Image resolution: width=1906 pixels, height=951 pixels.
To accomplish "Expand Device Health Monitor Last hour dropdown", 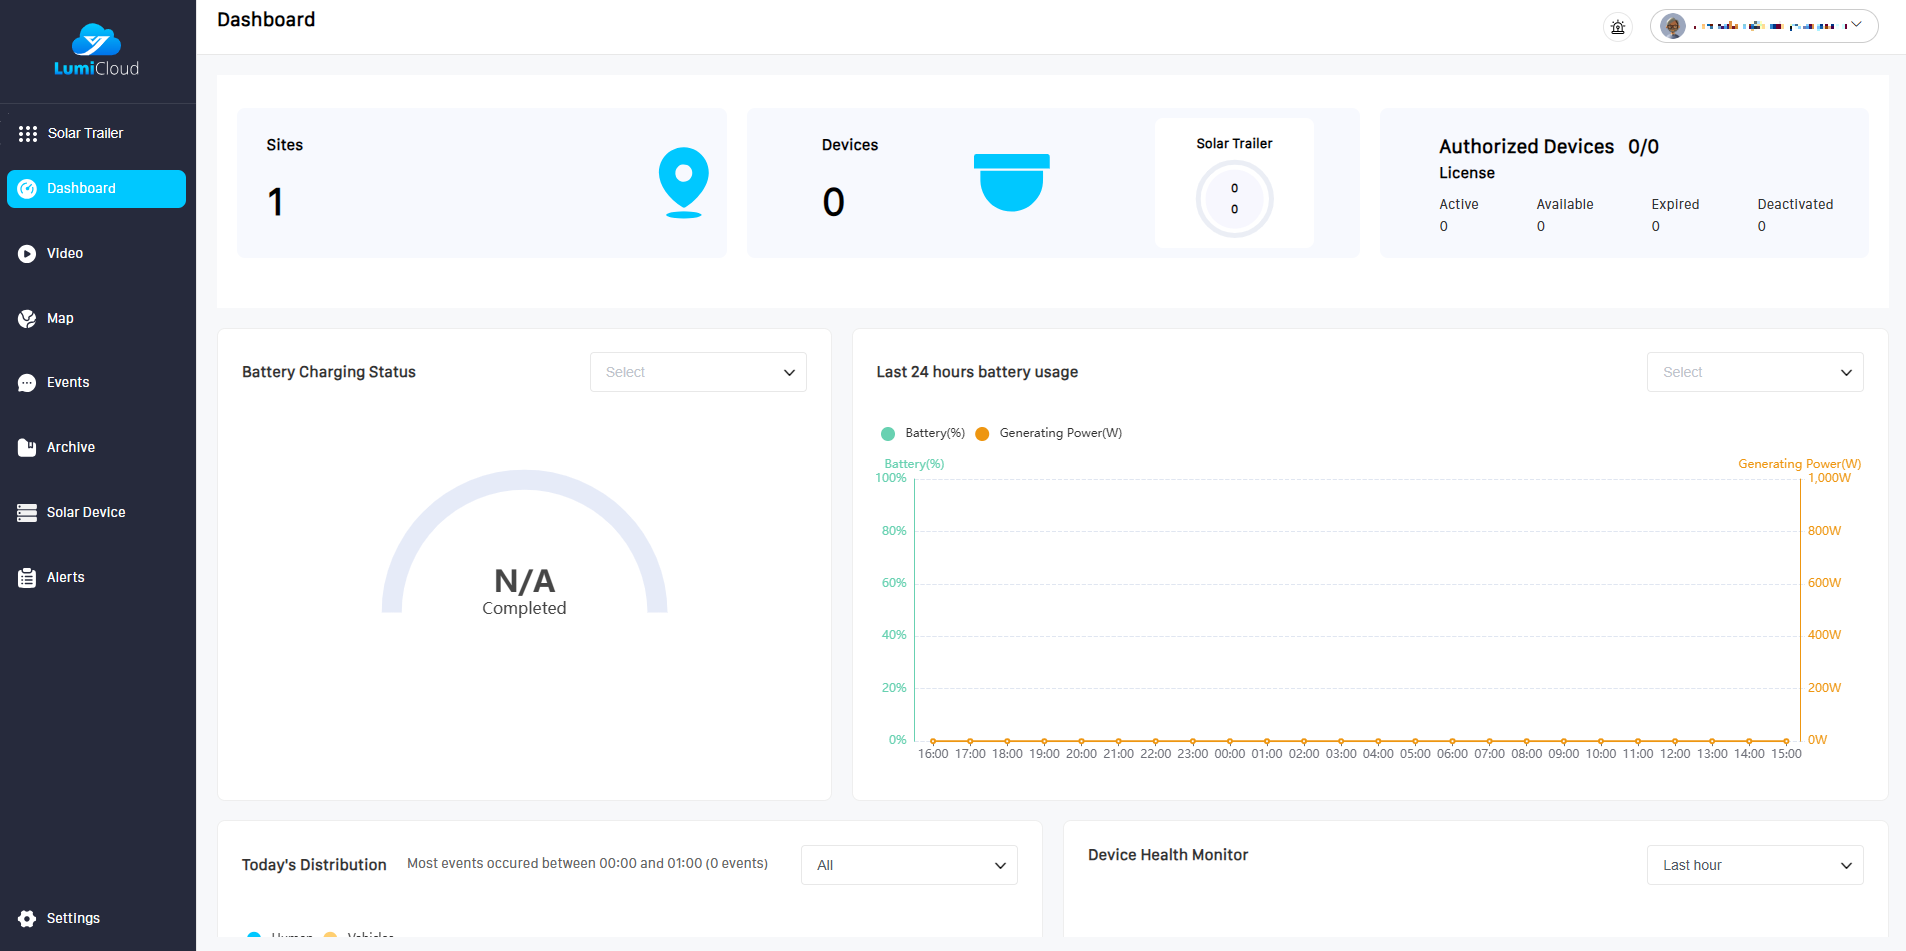I will click(x=1754, y=865).
